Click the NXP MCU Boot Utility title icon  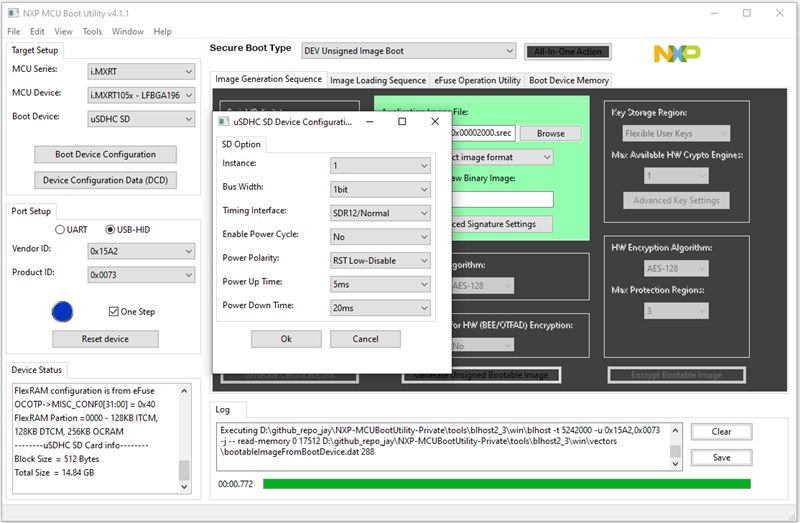pos(13,13)
